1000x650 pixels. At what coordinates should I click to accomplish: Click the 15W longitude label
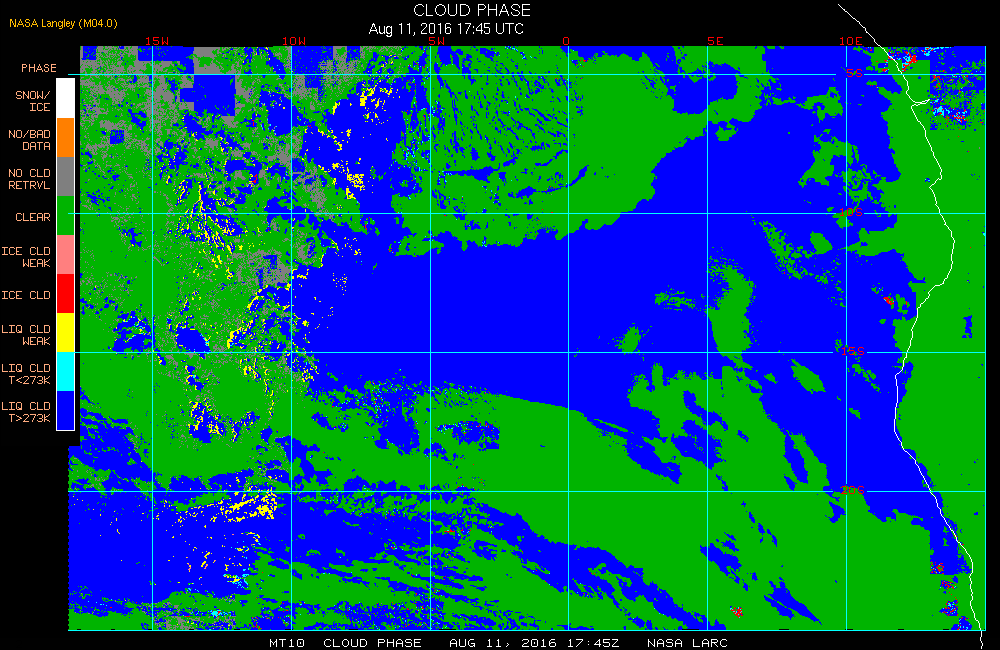coord(157,41)
